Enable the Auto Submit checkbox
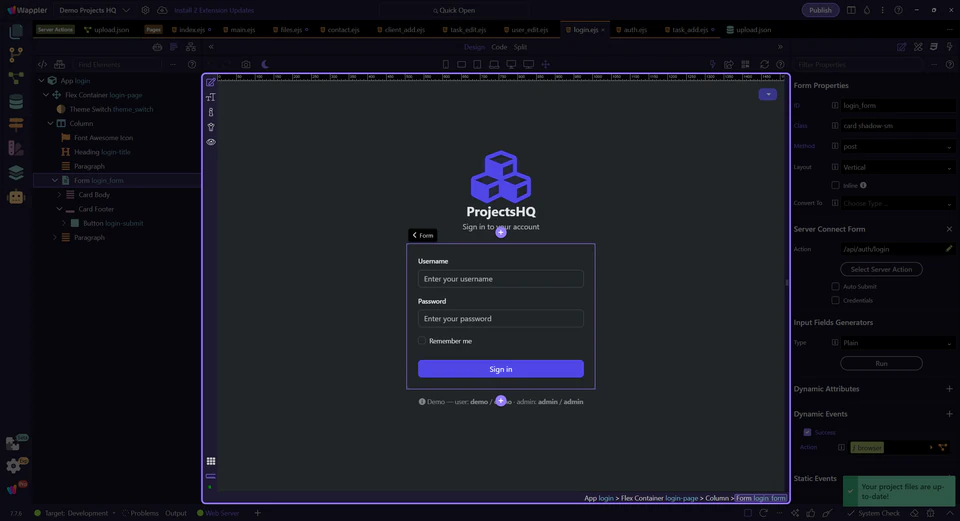This screenshot has height=521, width=960. tap(835, 286)
